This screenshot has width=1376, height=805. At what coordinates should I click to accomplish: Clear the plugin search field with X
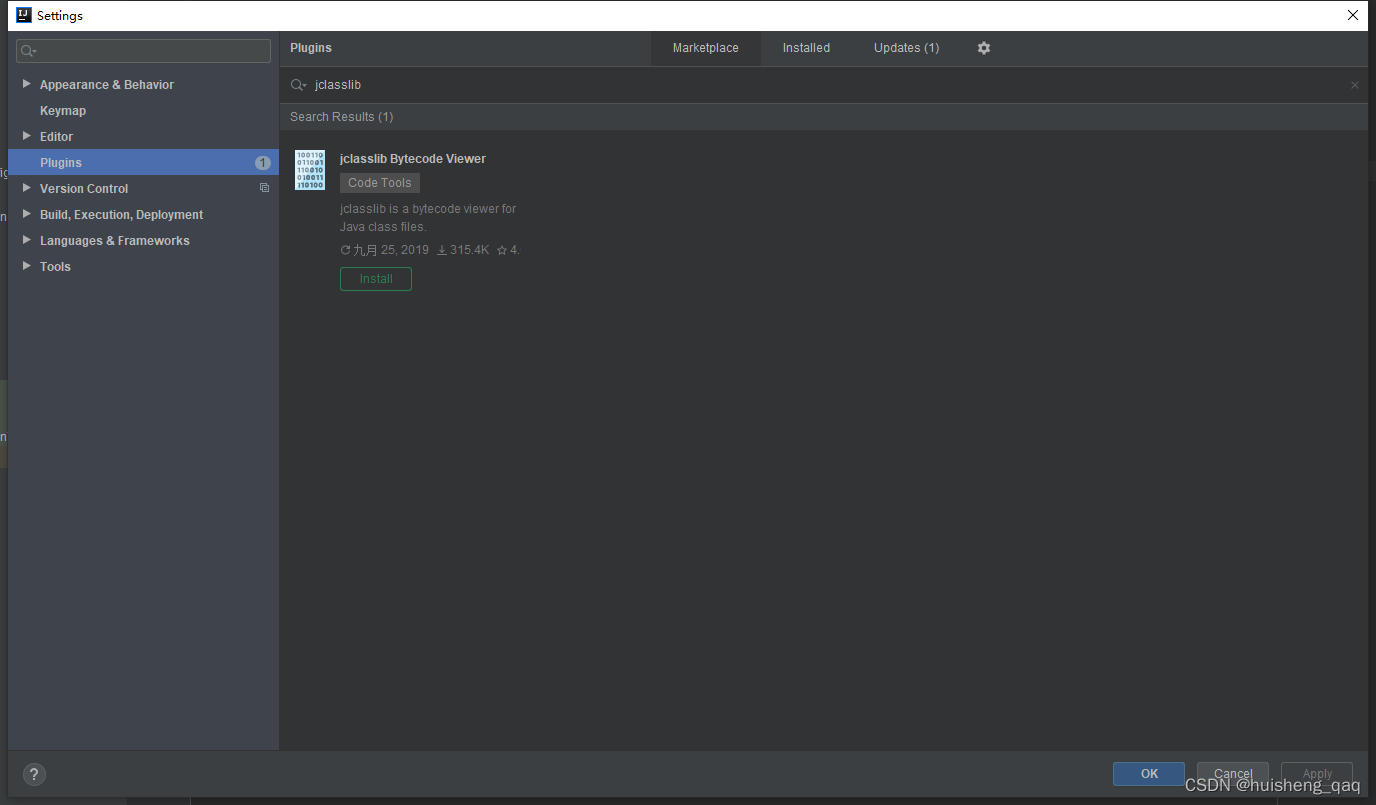(1355, 85)
